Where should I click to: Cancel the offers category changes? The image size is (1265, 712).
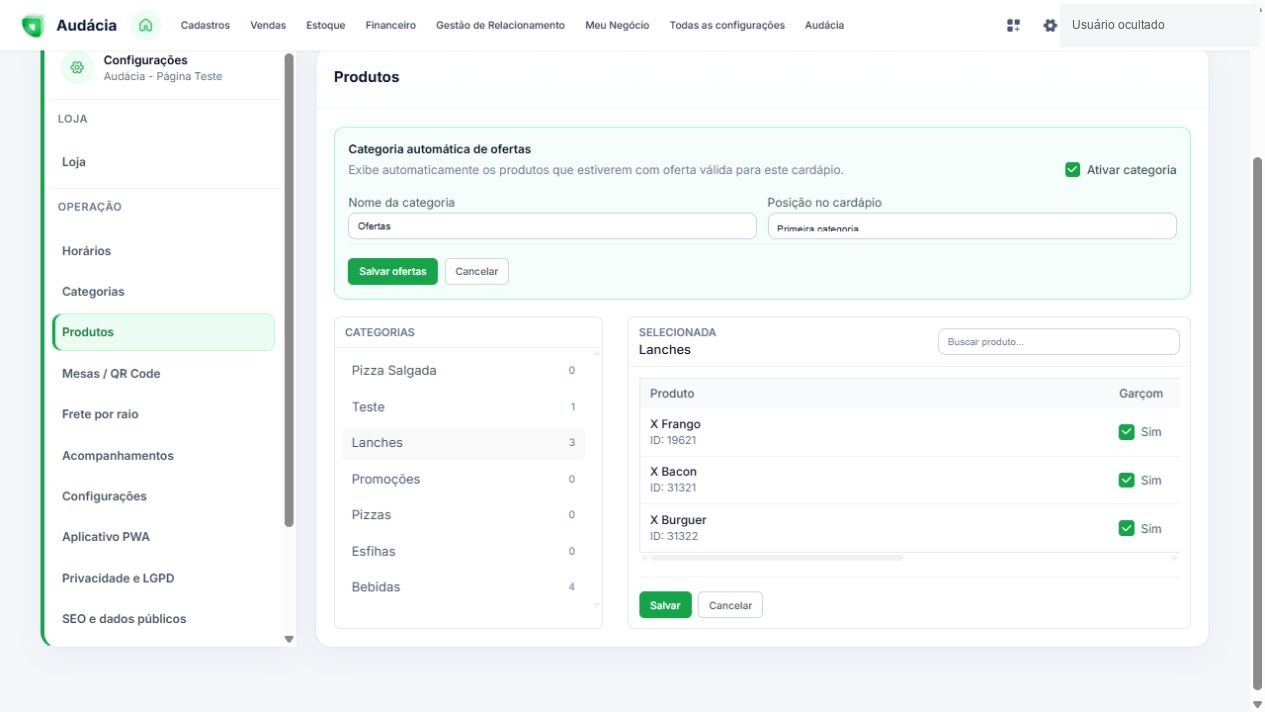(x=477, y=272)
